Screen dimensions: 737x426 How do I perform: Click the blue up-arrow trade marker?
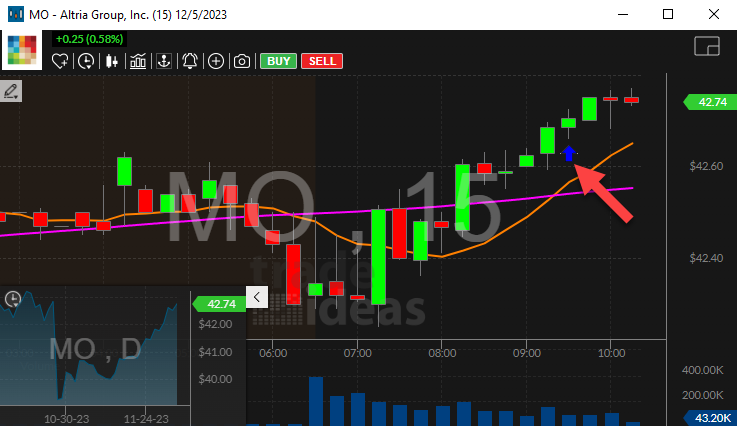[x=569, y=153]
